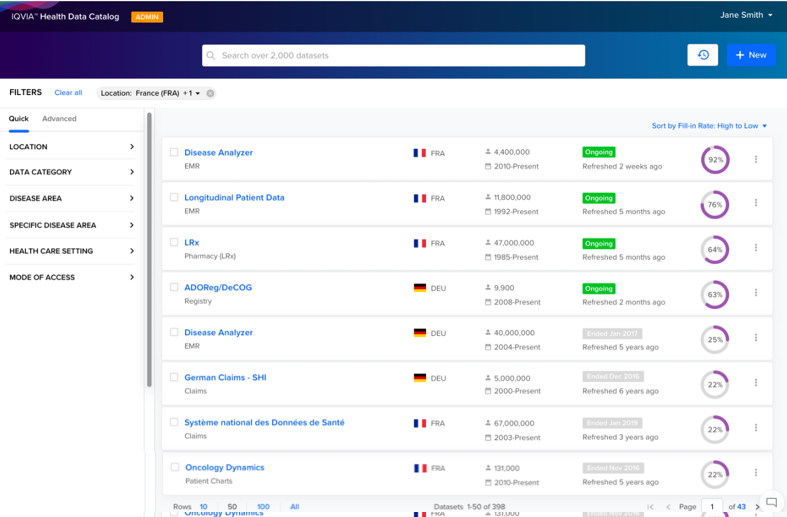Expand the DATA CATEGORY filter section
This screenshot has height=517, width=787.
pyautogui.click(x=72, y=172)
